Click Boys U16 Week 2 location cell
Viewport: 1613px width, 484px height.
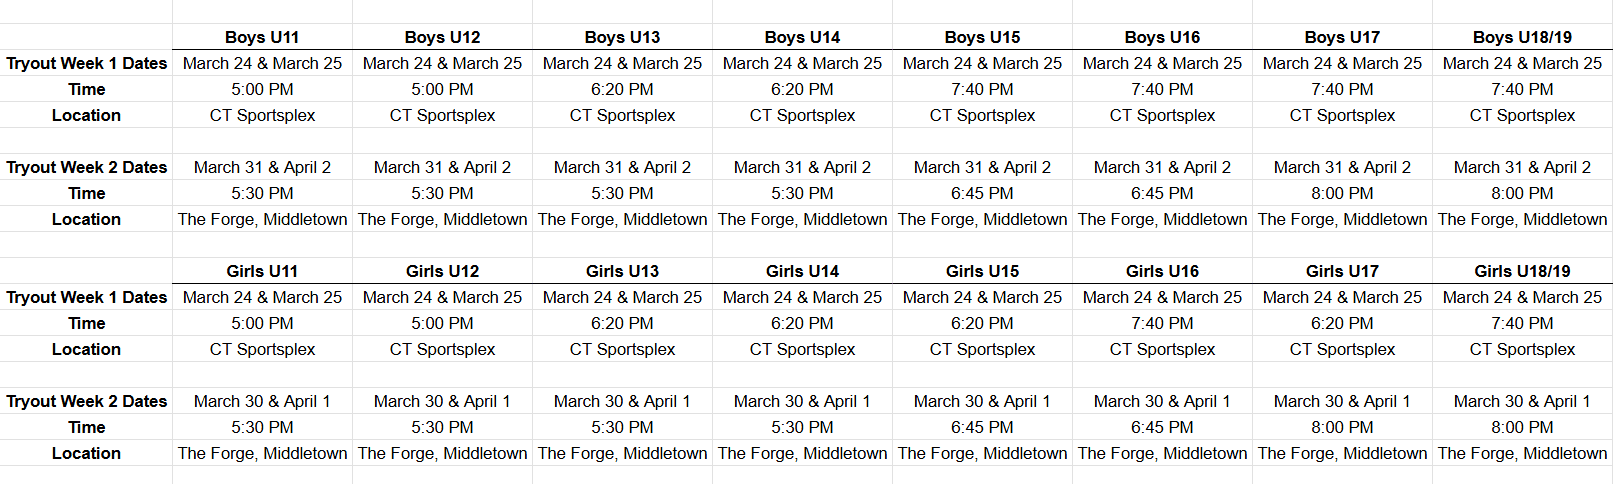pyautogui.click(x=1162, y=219)
